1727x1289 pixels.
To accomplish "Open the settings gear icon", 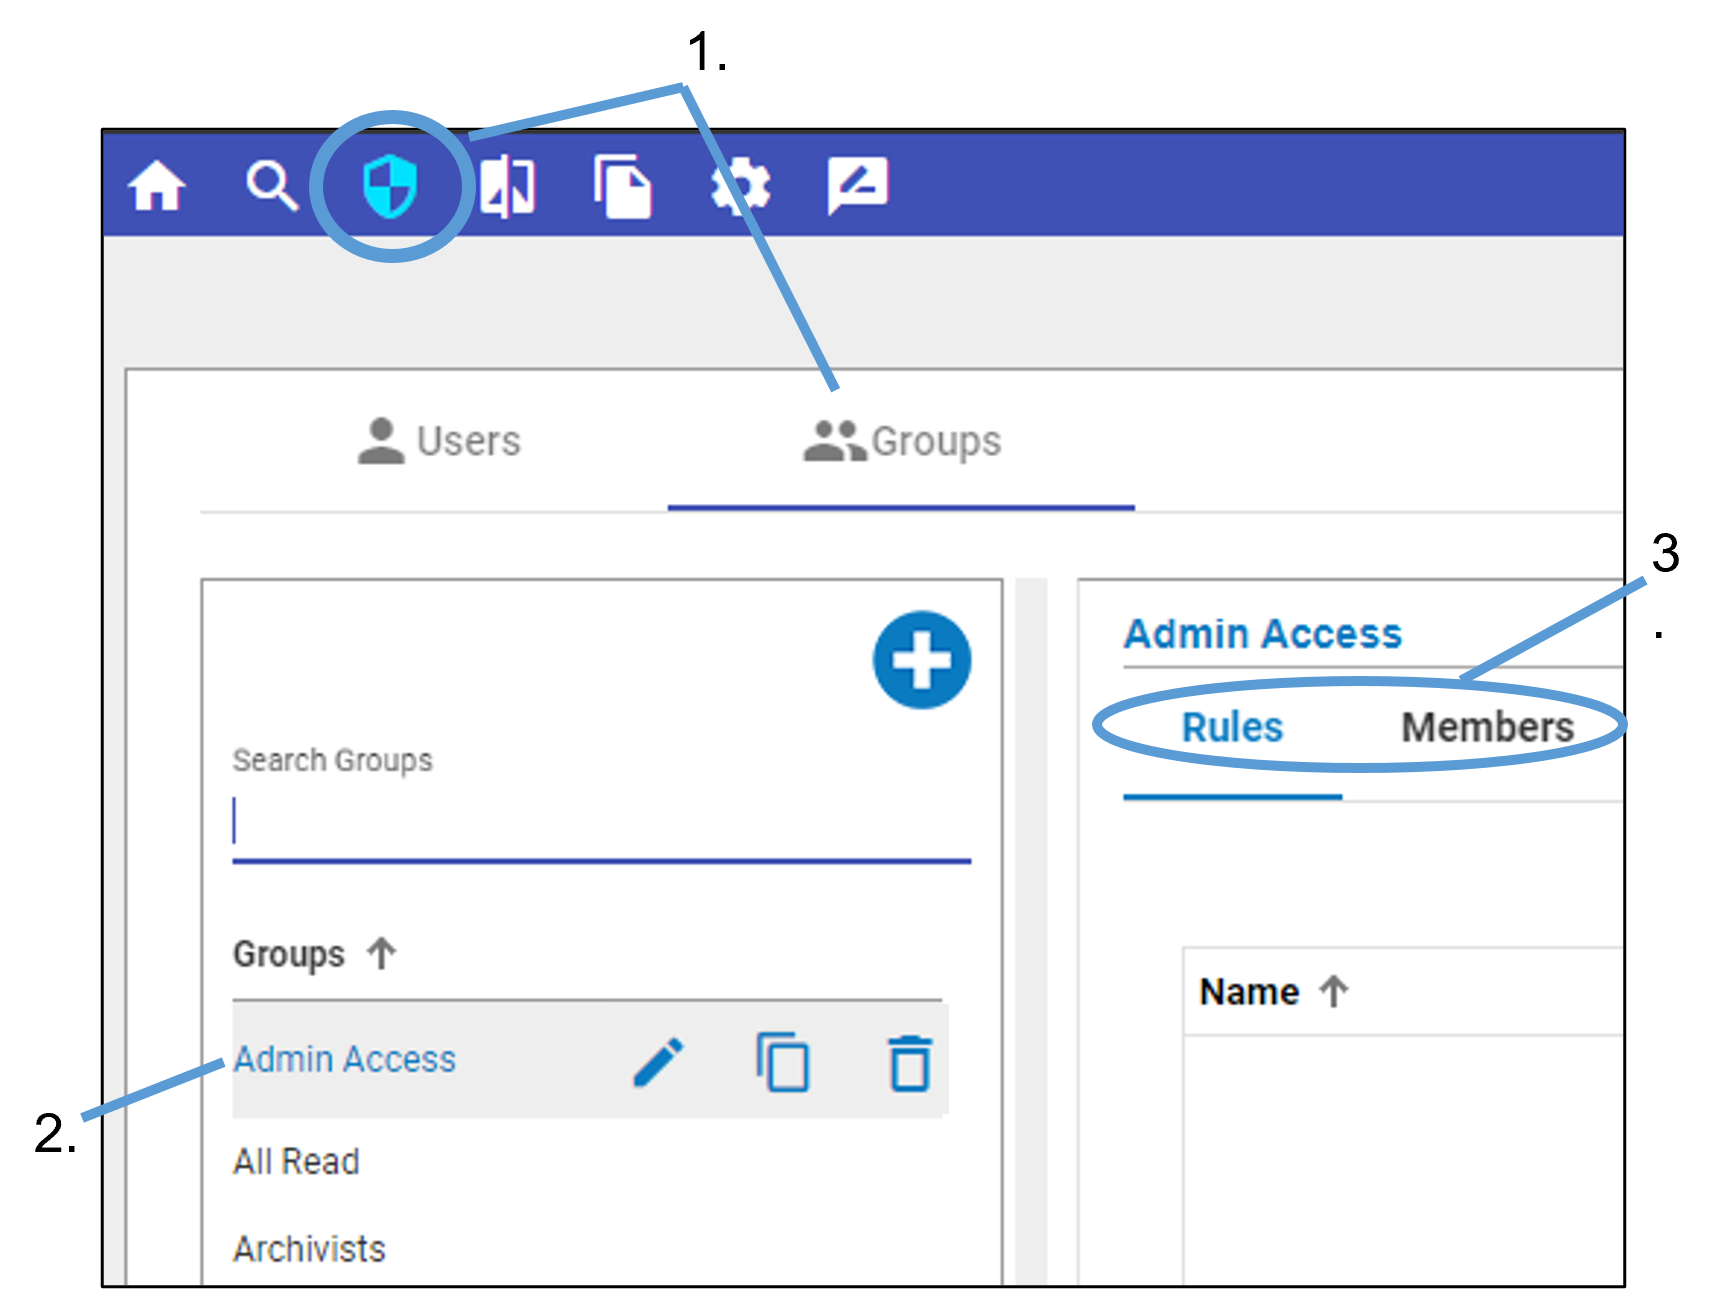I will 740,186.
